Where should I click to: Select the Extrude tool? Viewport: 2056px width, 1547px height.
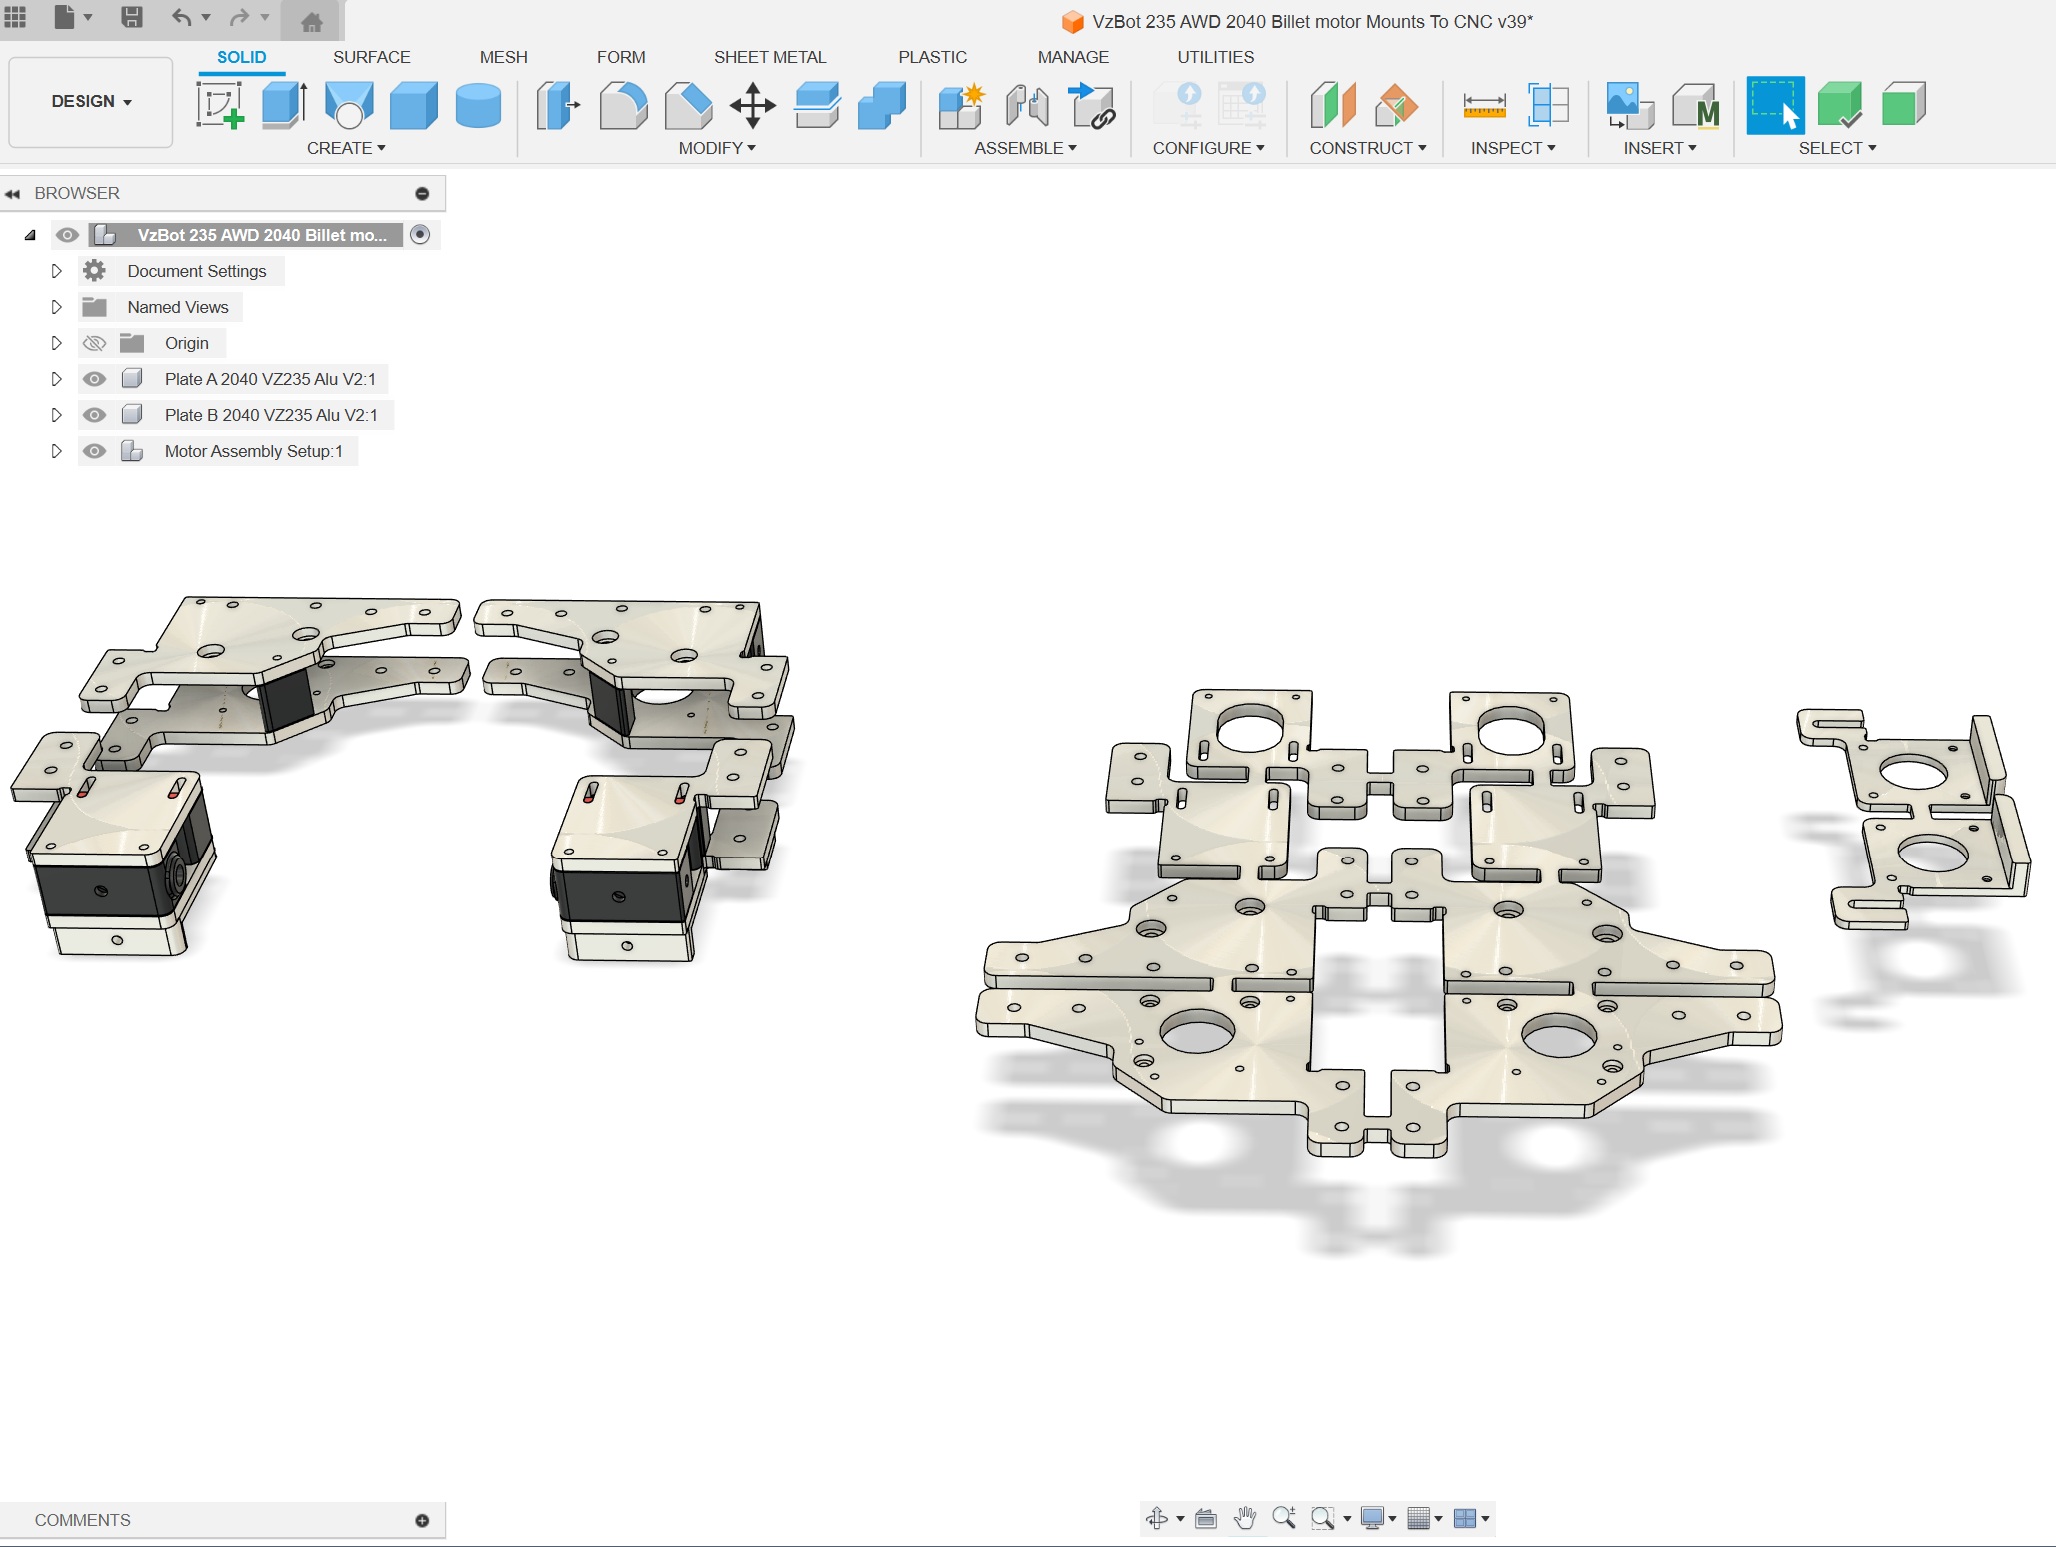pos(284,105)
